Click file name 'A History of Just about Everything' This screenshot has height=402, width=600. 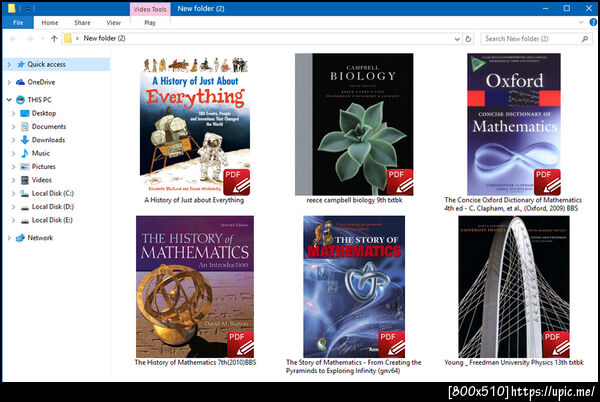coord(194,200)
